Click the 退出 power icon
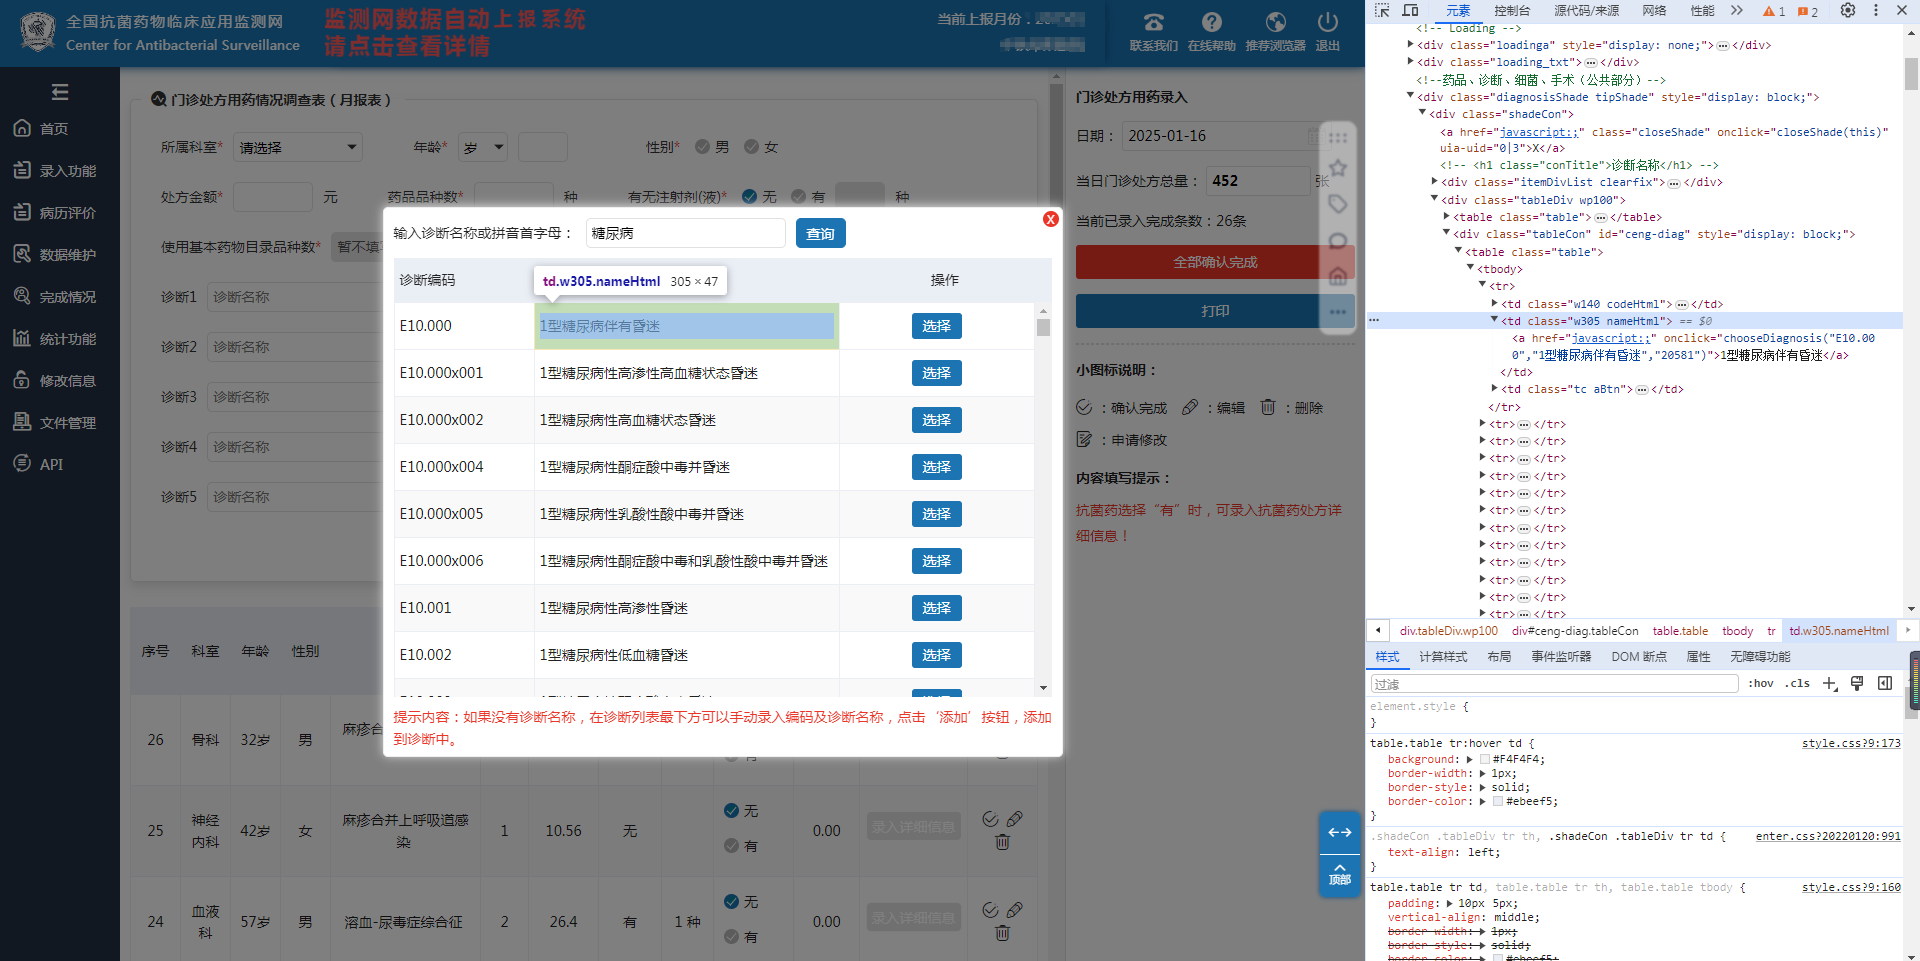Image resolution: width=1920 pixels, height=961 pixels. pyautogui.click(x=1327, y=23)
